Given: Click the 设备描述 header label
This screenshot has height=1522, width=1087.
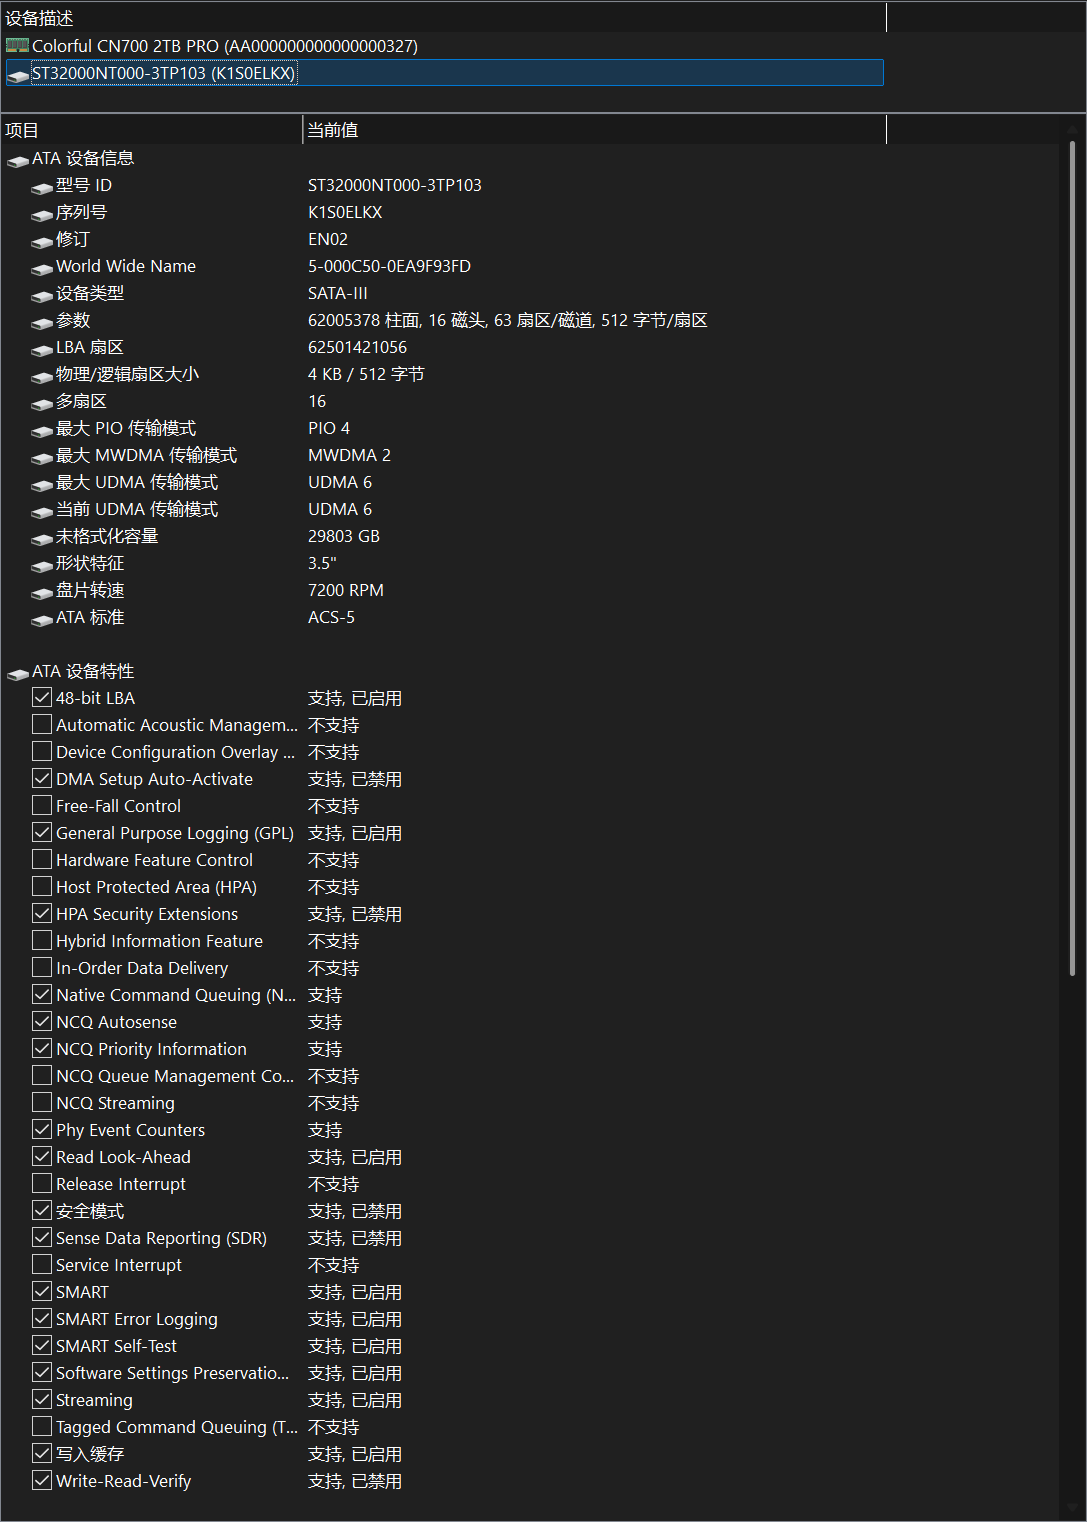Looking at the screenshot, I should click(x=40, y=17).
